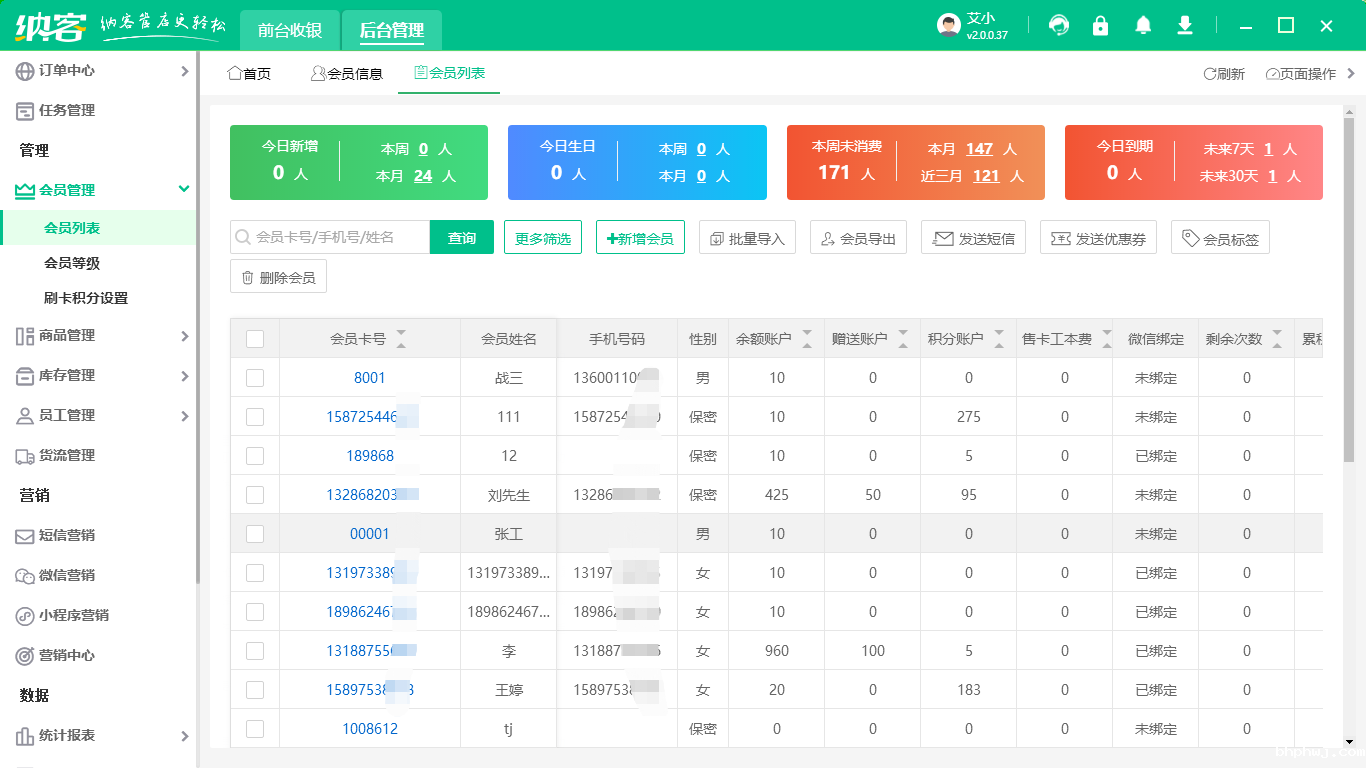Collapse the 会员管理 menu chevron

coord(184,189)
